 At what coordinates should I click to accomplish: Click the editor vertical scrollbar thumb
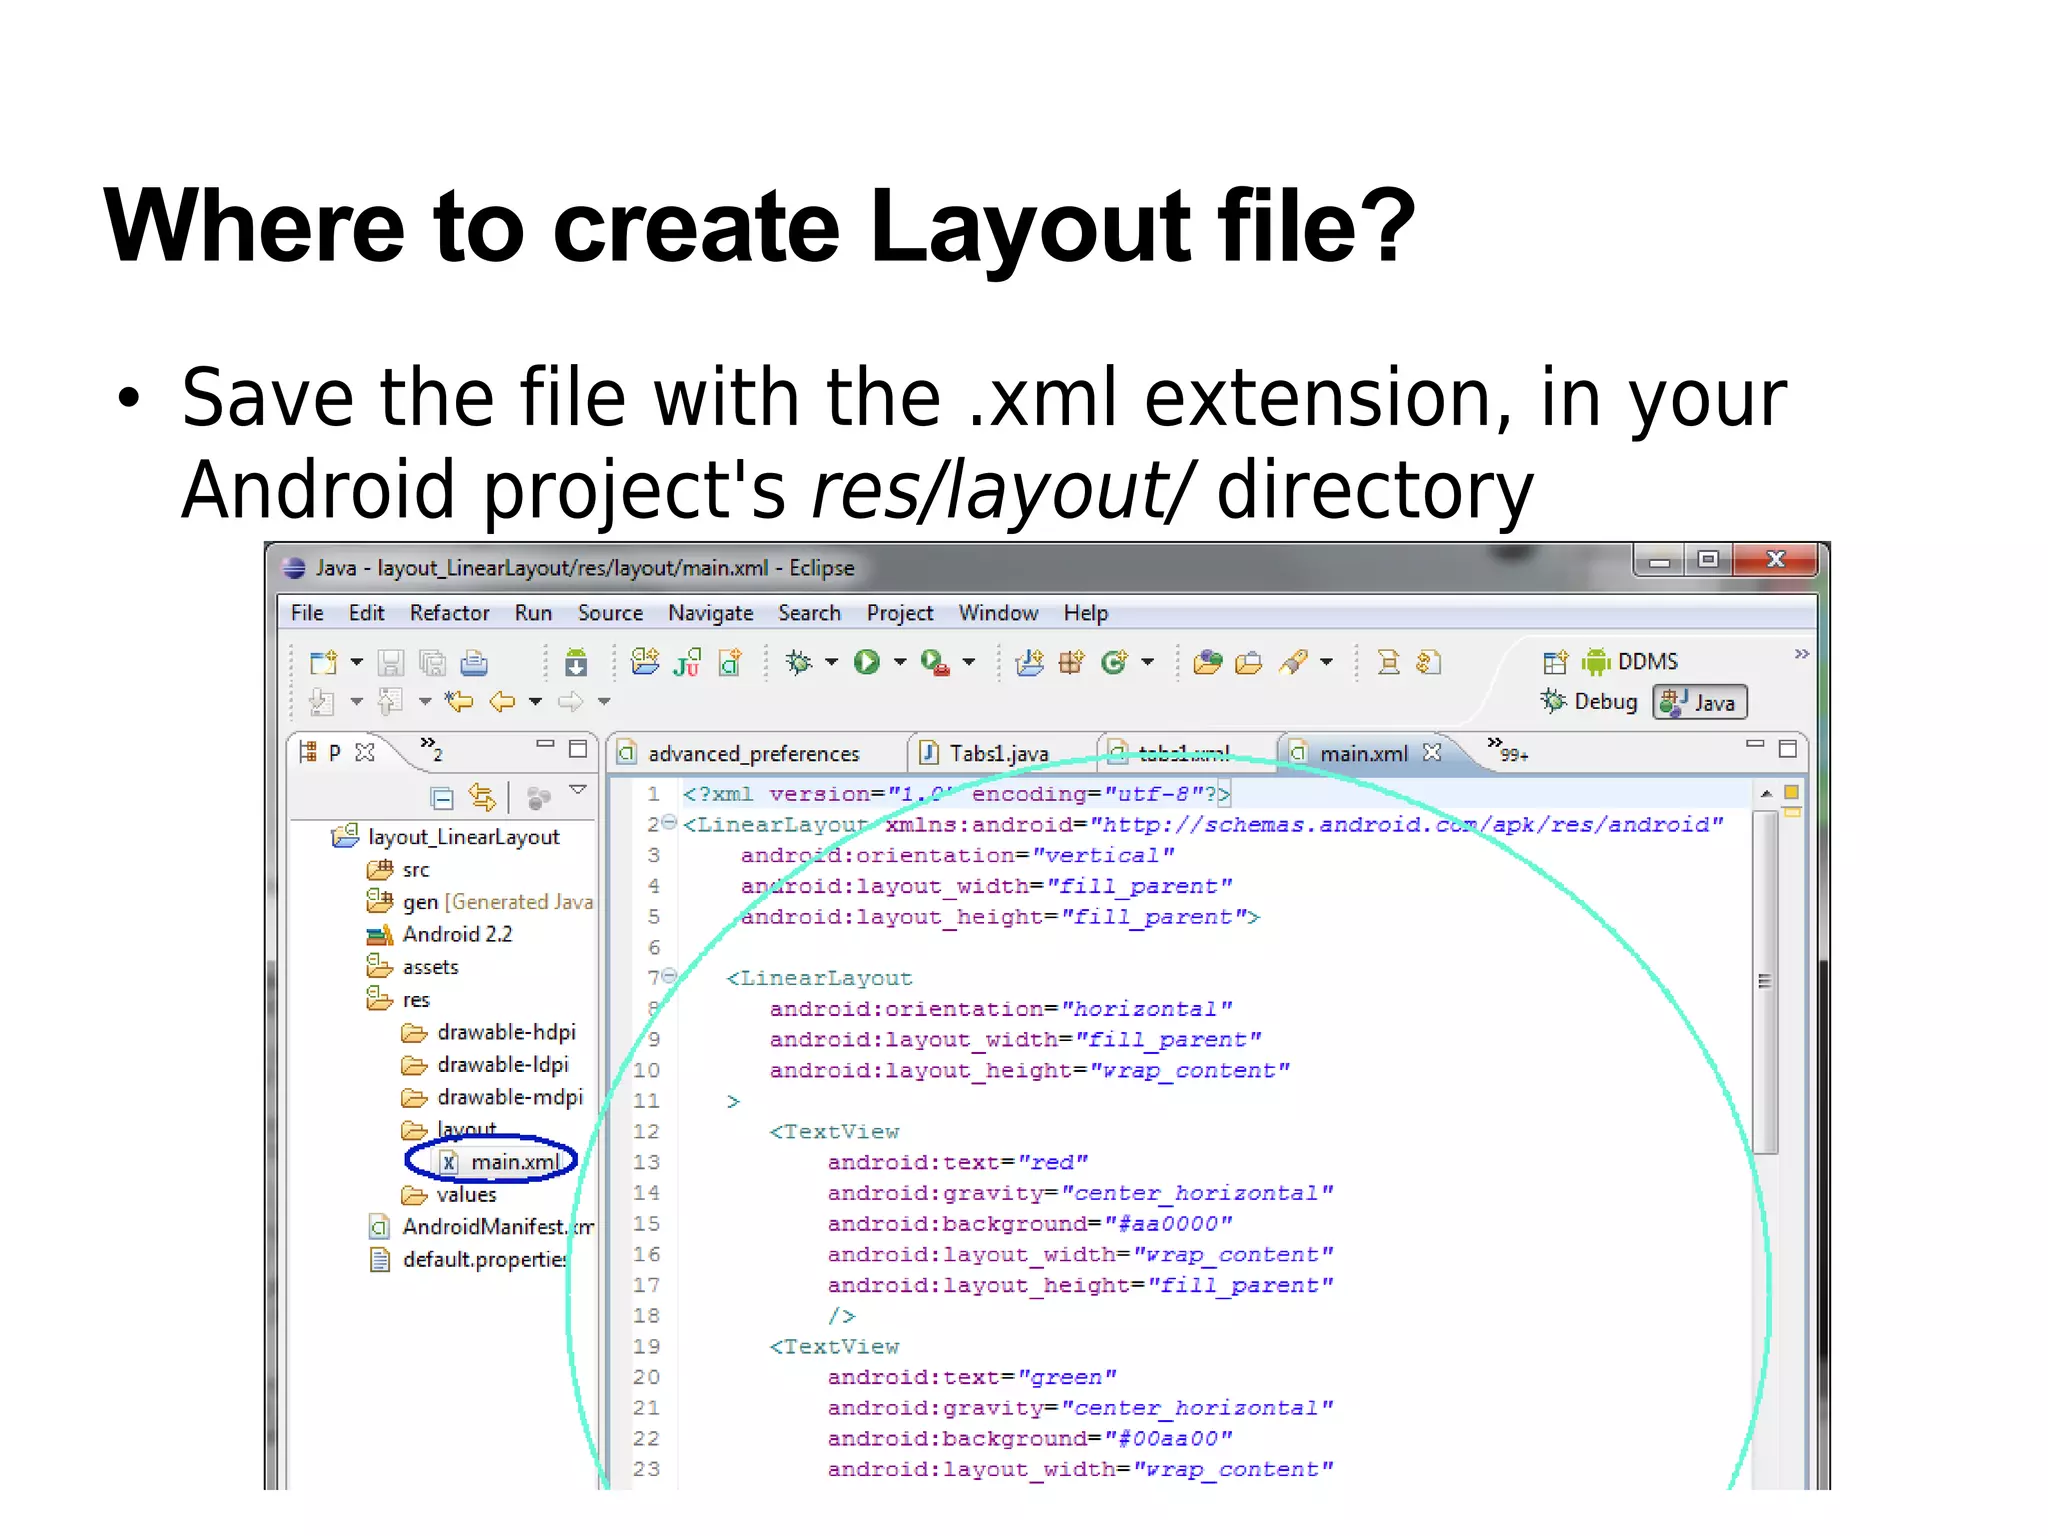1765,982
